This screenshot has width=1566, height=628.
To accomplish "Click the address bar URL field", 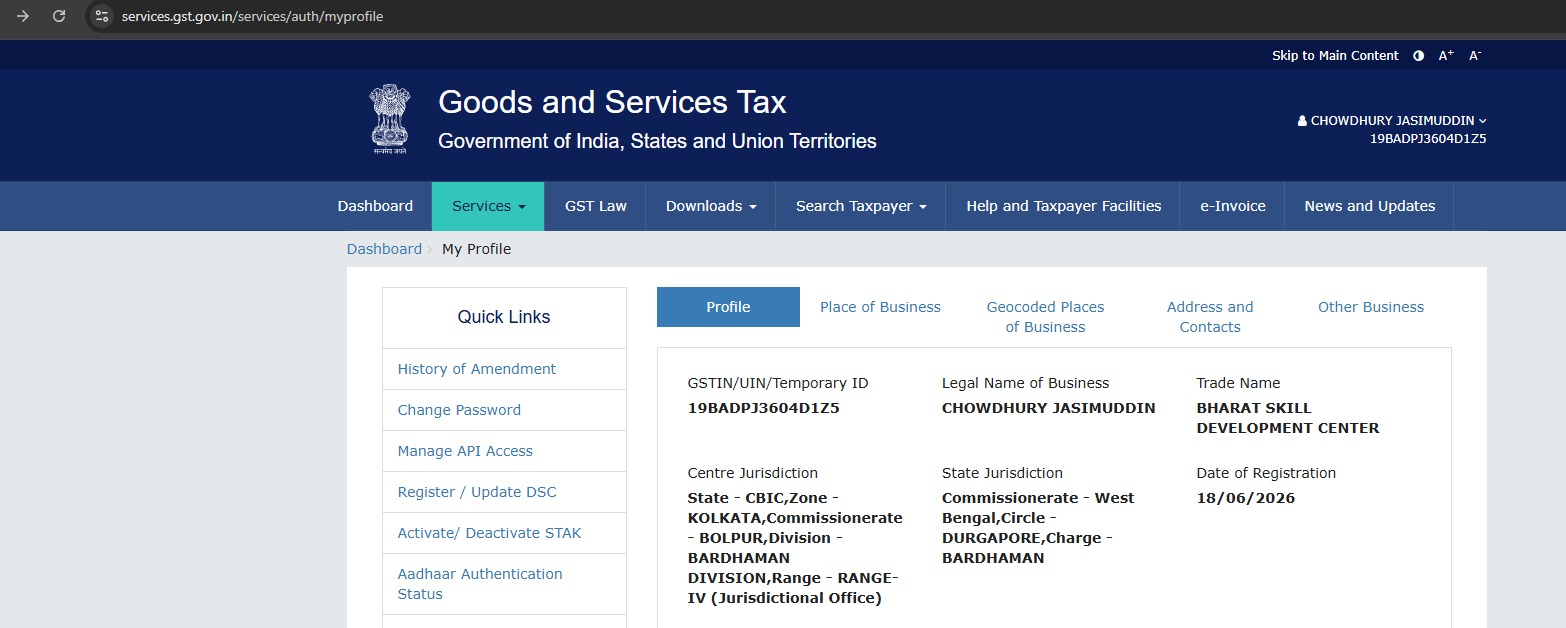I will coord(252,16).
